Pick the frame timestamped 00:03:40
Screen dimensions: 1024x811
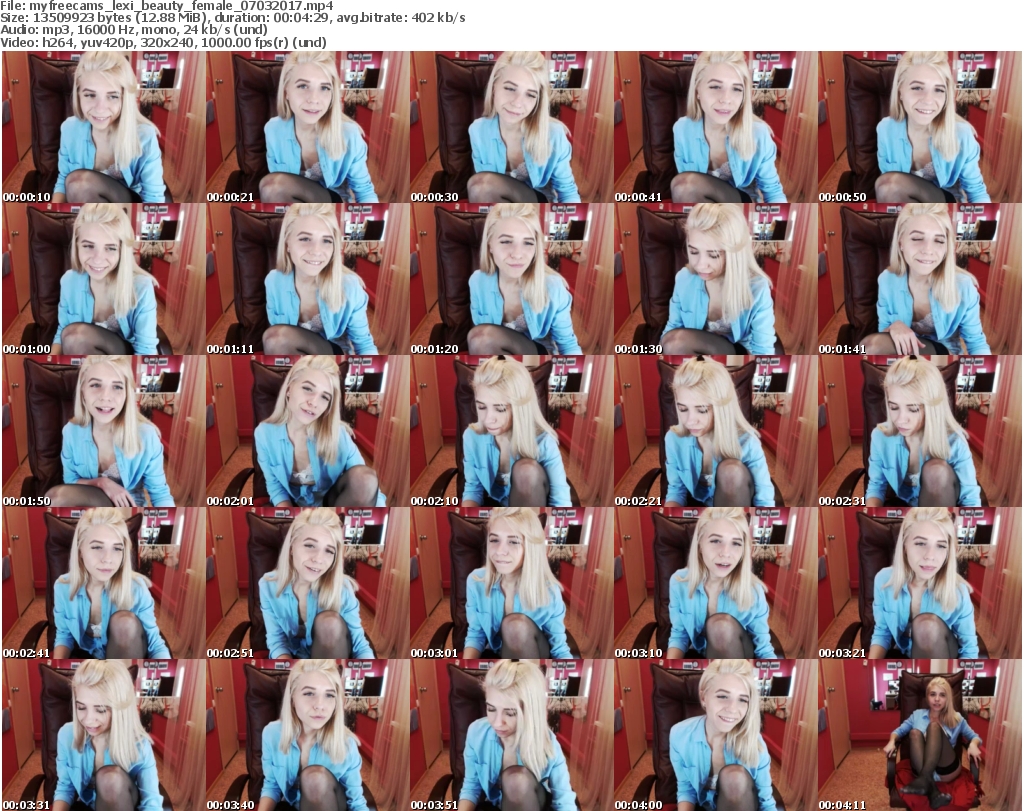click(308, 735)
